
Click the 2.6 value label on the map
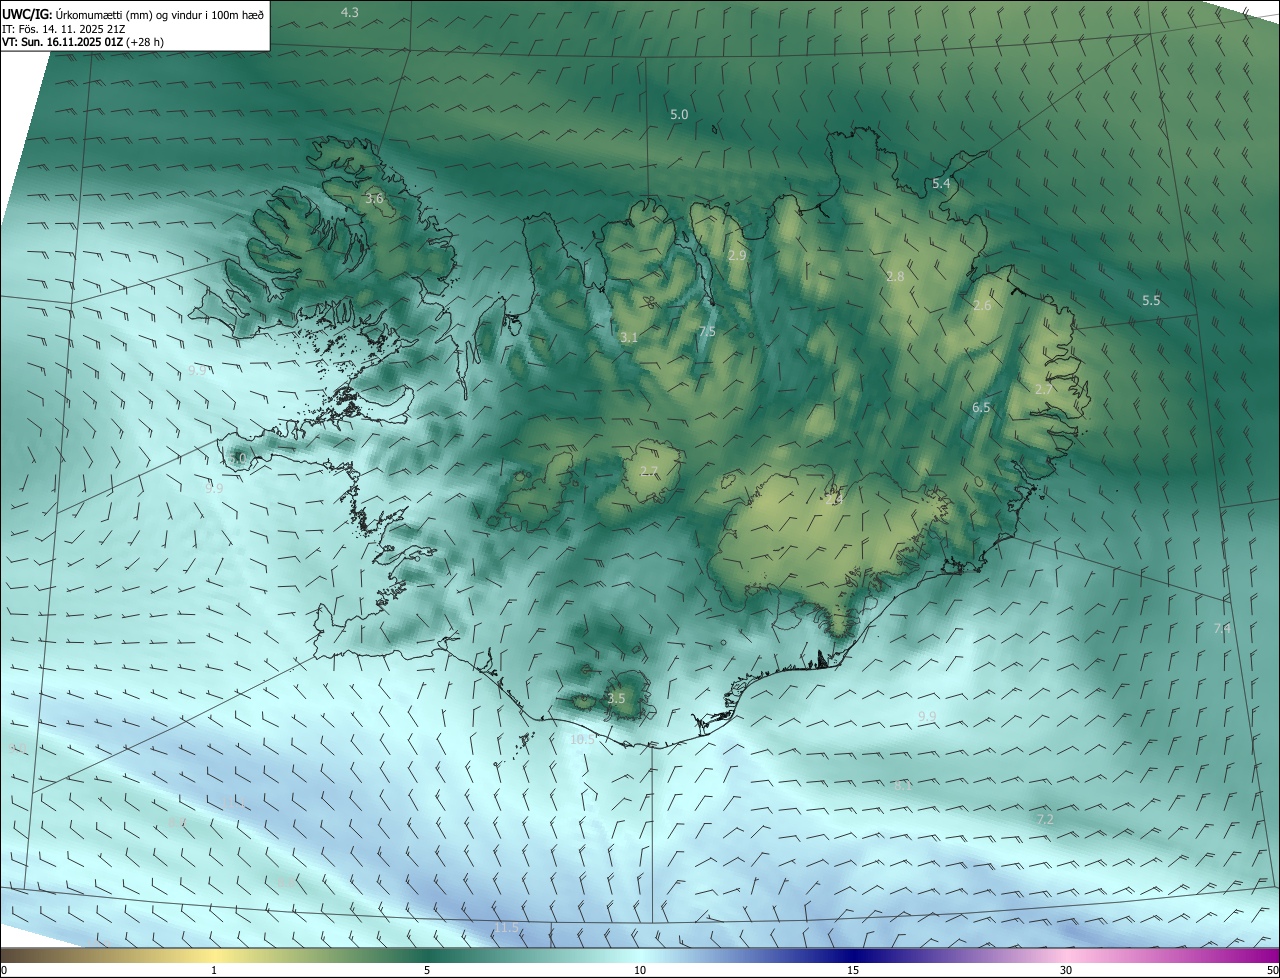coord(982,306)
